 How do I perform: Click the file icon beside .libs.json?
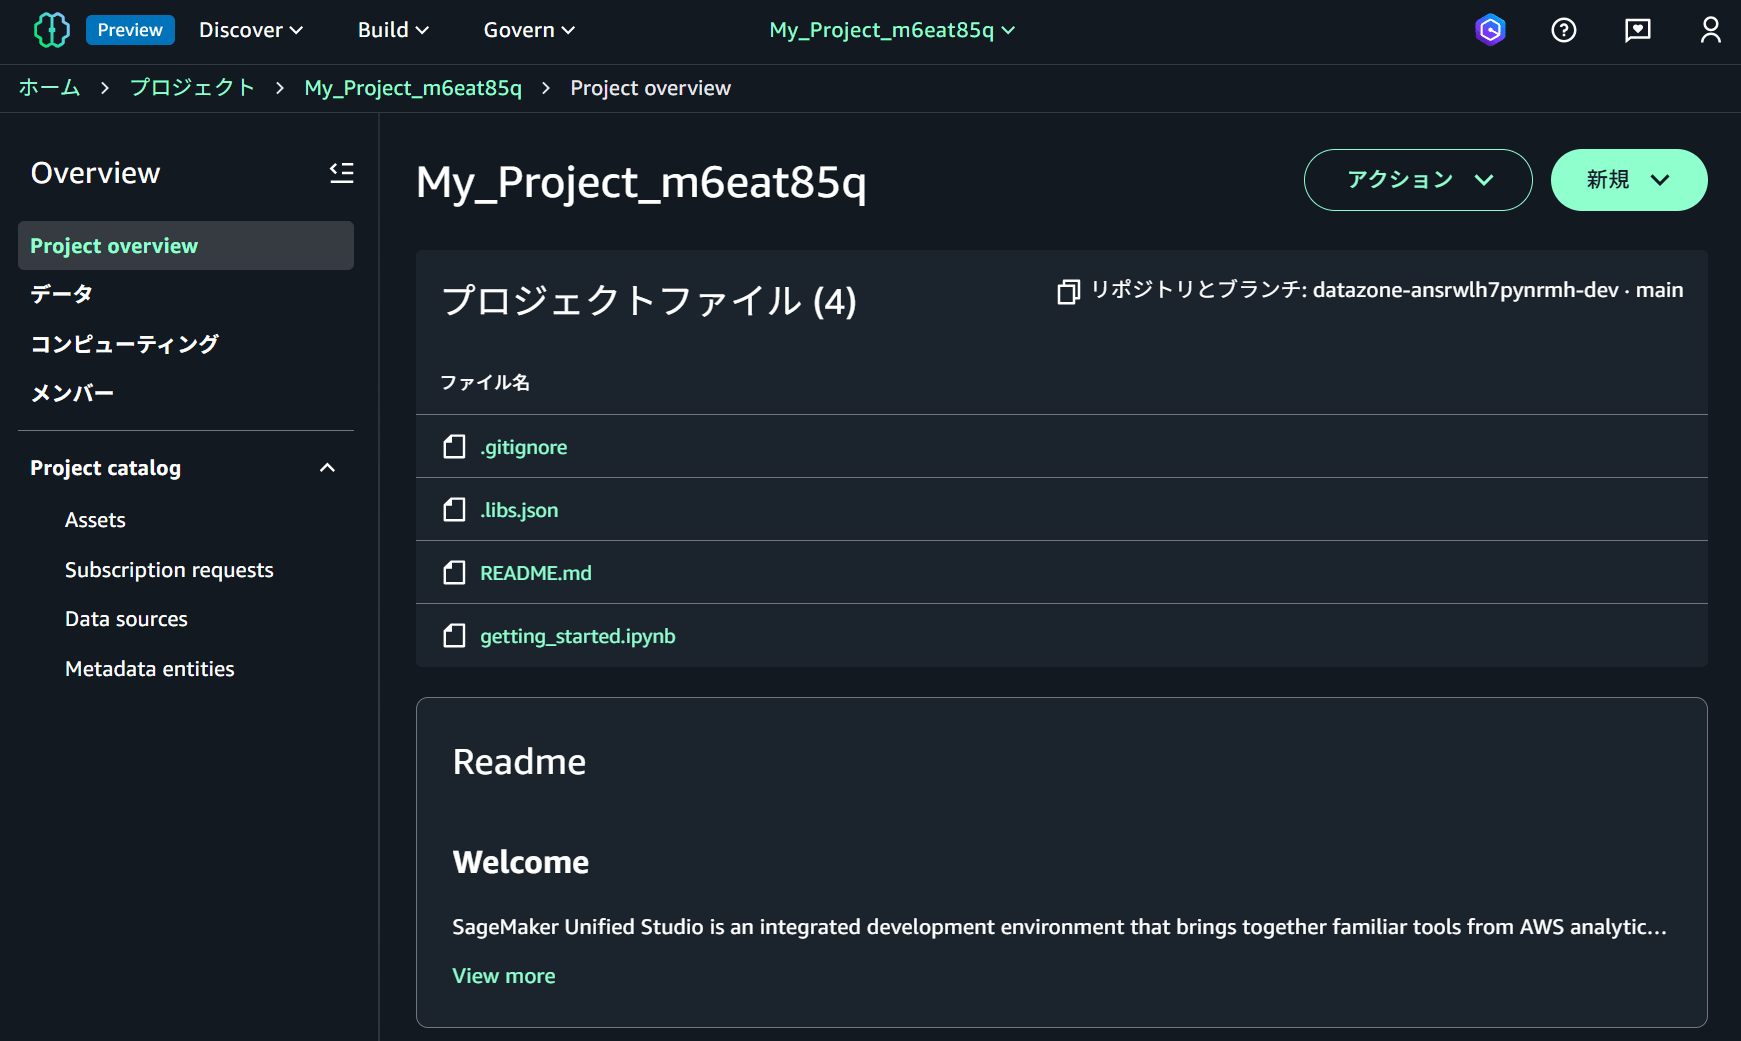(455, 510)
